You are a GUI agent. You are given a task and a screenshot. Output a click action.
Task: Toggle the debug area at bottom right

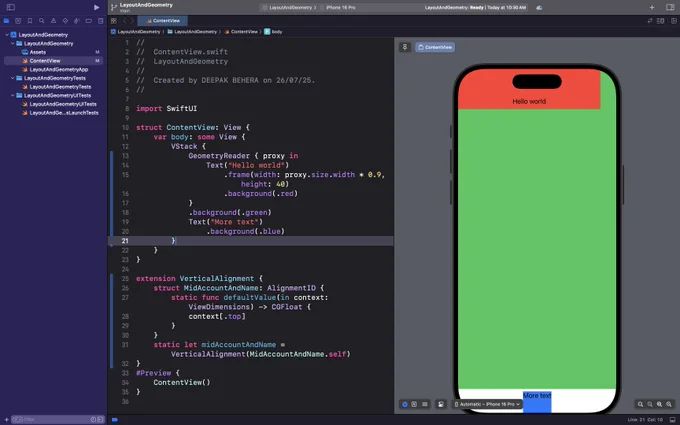(673, 419)
